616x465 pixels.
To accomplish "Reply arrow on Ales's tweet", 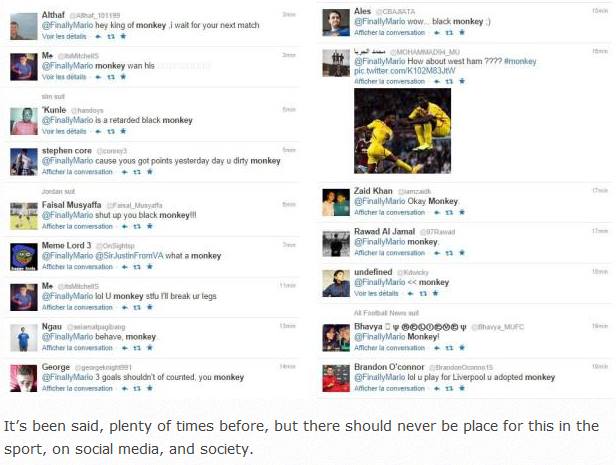I will pos(434,32).
